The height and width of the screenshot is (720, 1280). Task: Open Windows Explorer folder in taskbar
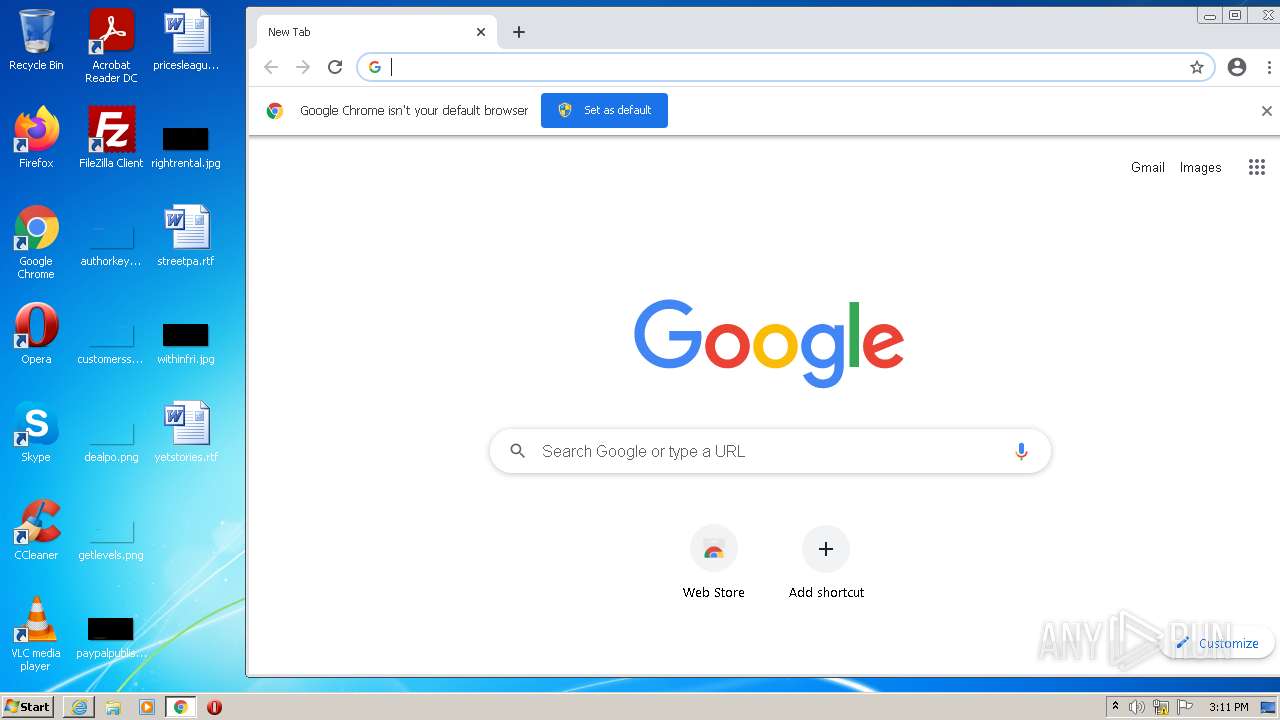coord(113,707)
